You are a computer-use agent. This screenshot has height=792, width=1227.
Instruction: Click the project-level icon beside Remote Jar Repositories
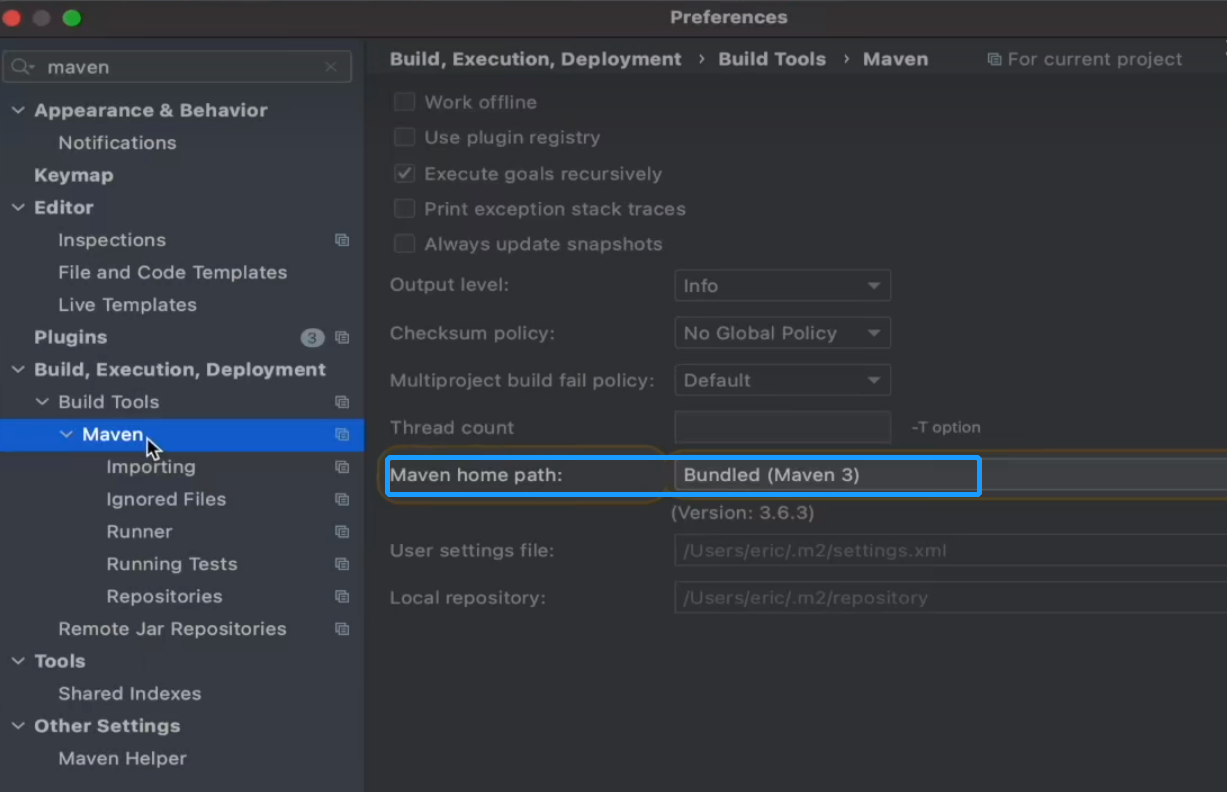click(x=342, y=629)
